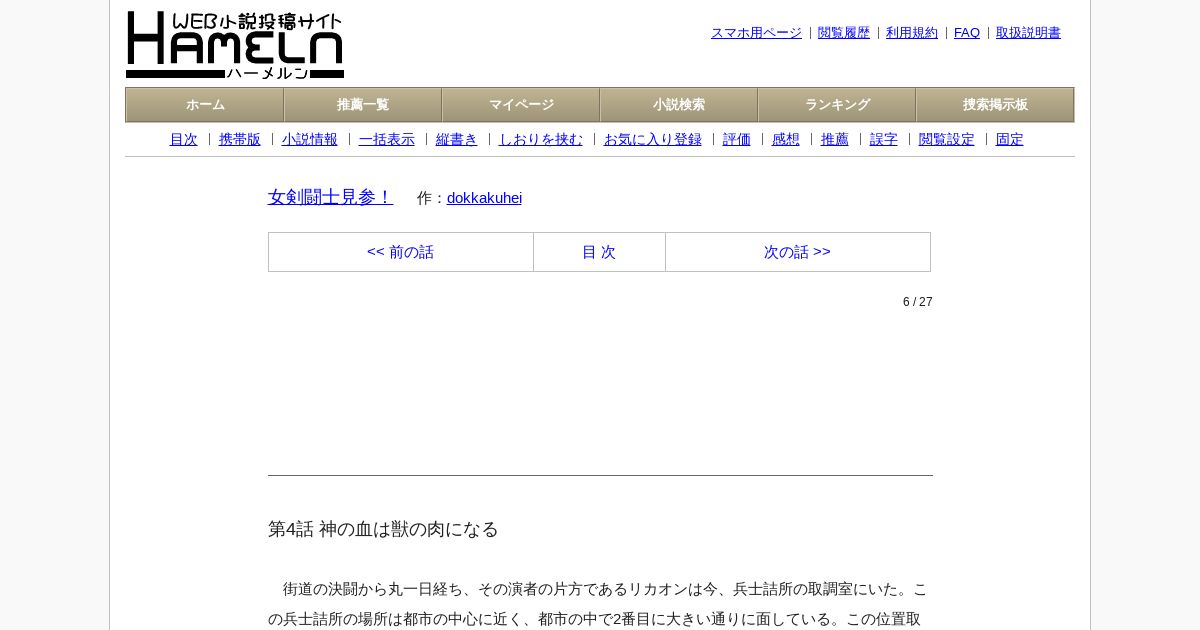Open the 捜索掲示板 tab
The image size is (1200, 630).
[995, 105]
